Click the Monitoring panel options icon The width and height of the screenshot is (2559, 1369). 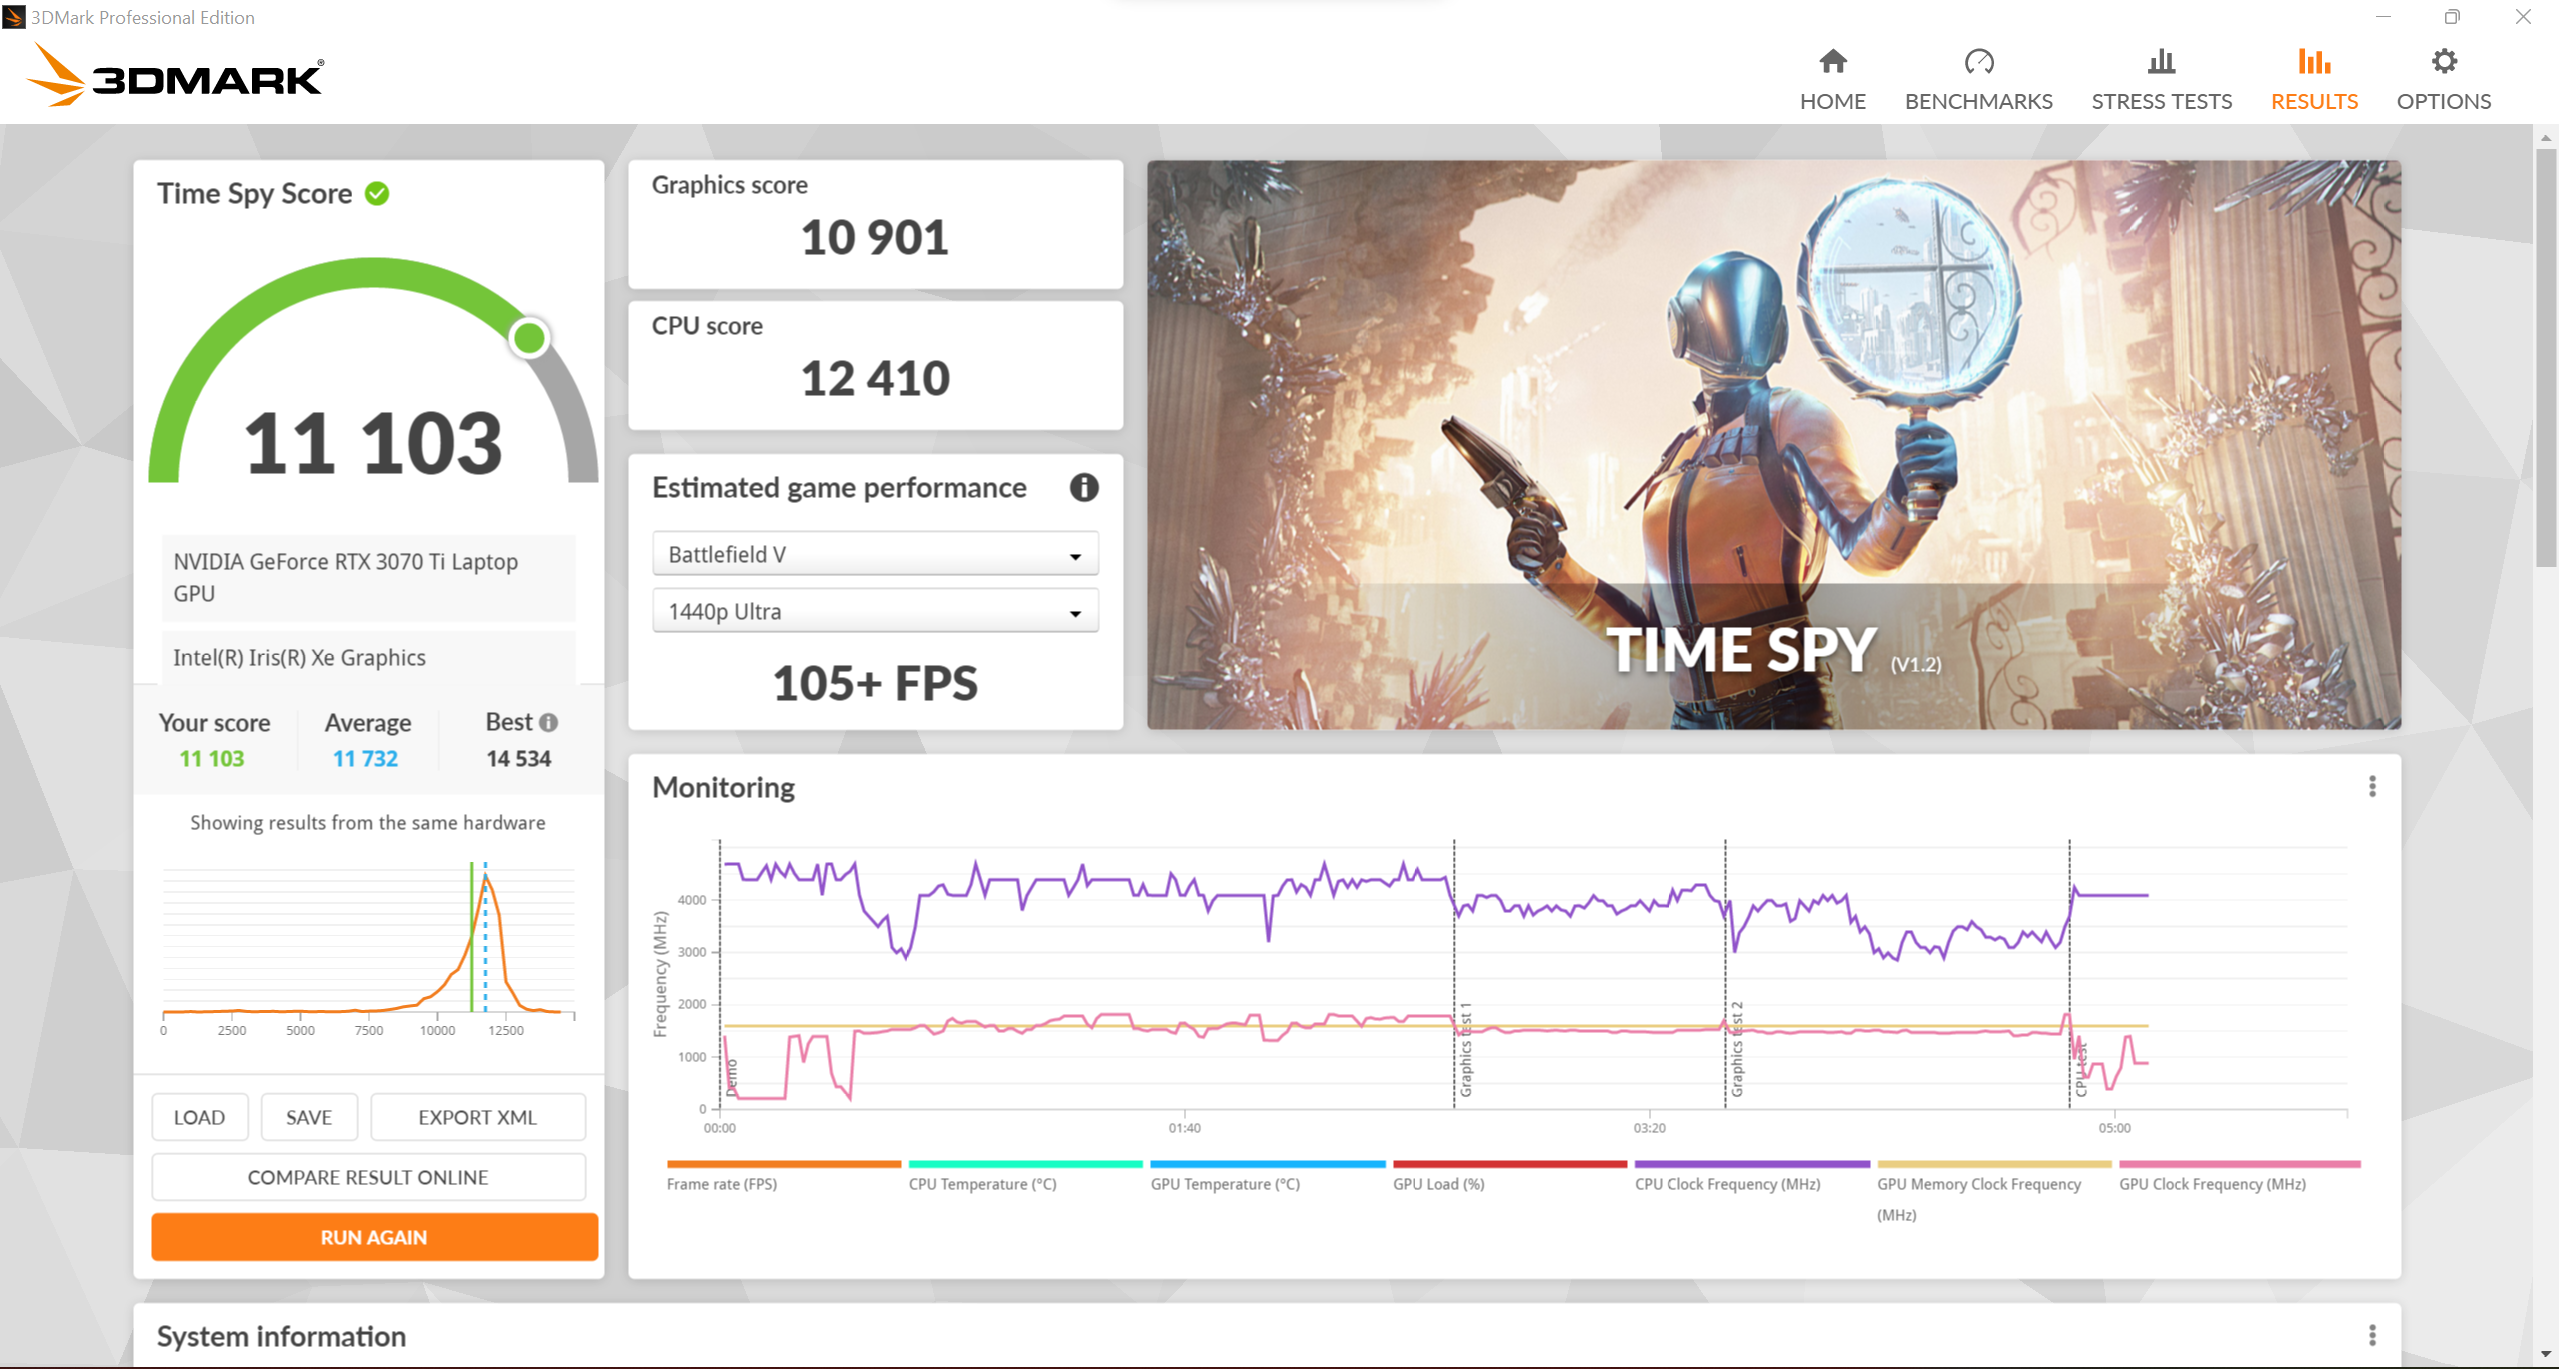pos(2371,787)
